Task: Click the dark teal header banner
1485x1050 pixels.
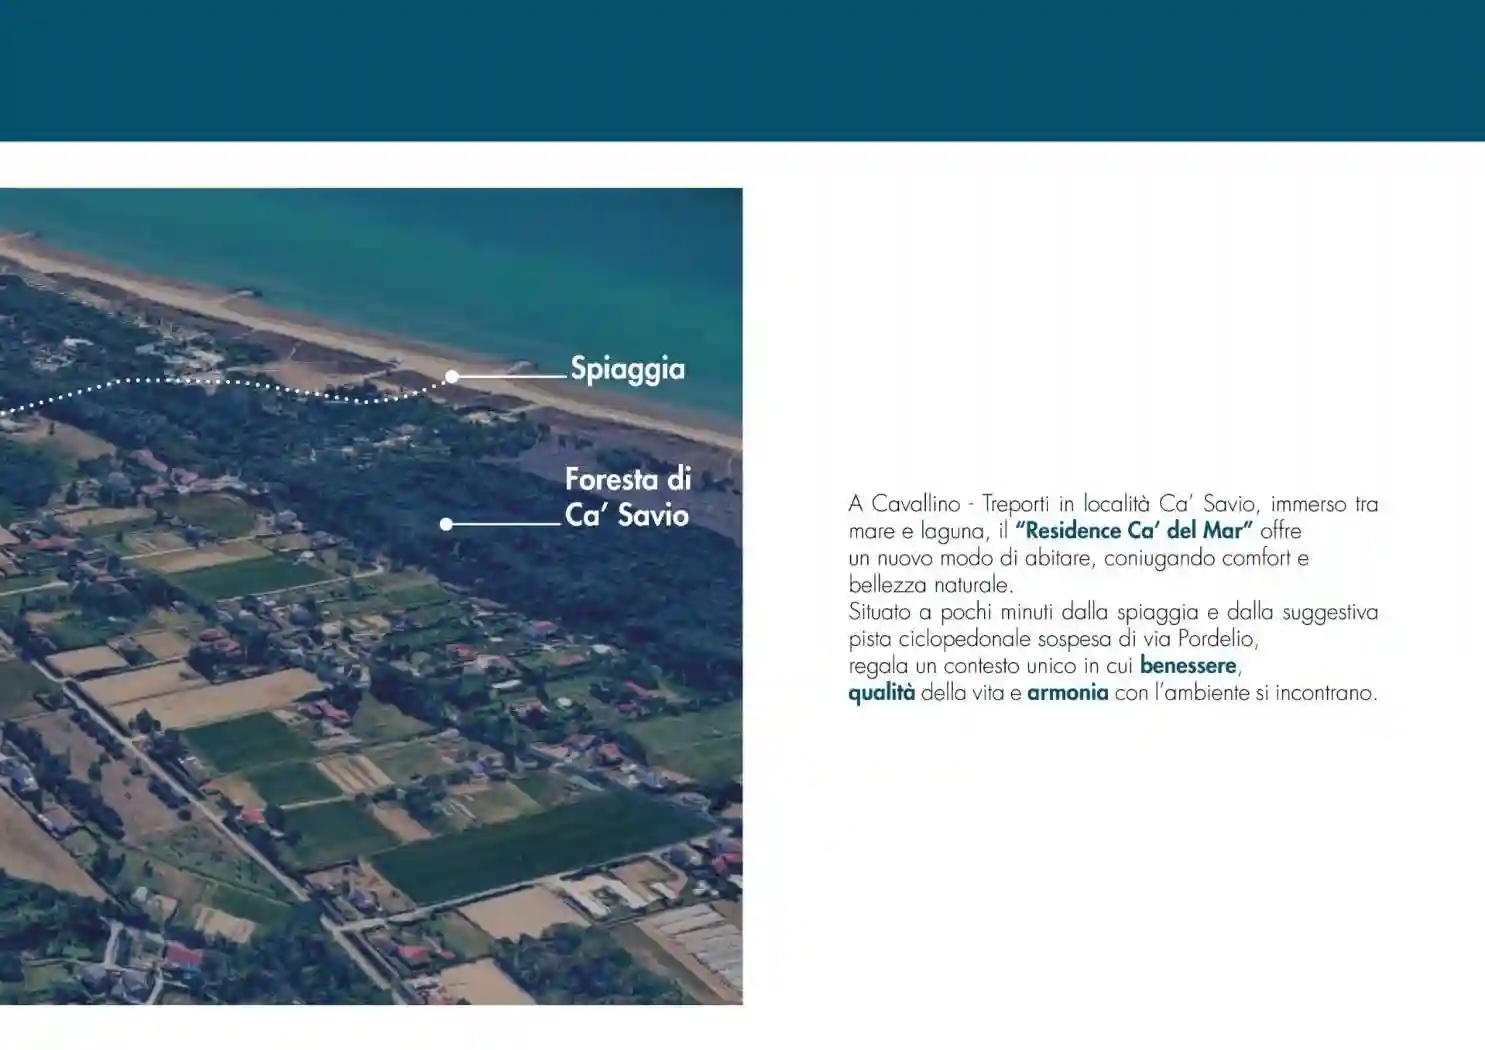Action: 742,70
